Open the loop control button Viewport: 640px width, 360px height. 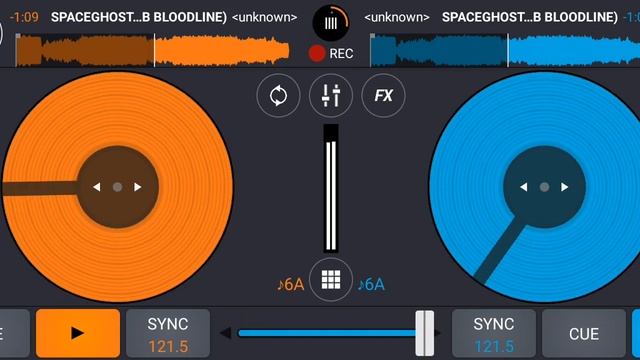coord(278,96)
